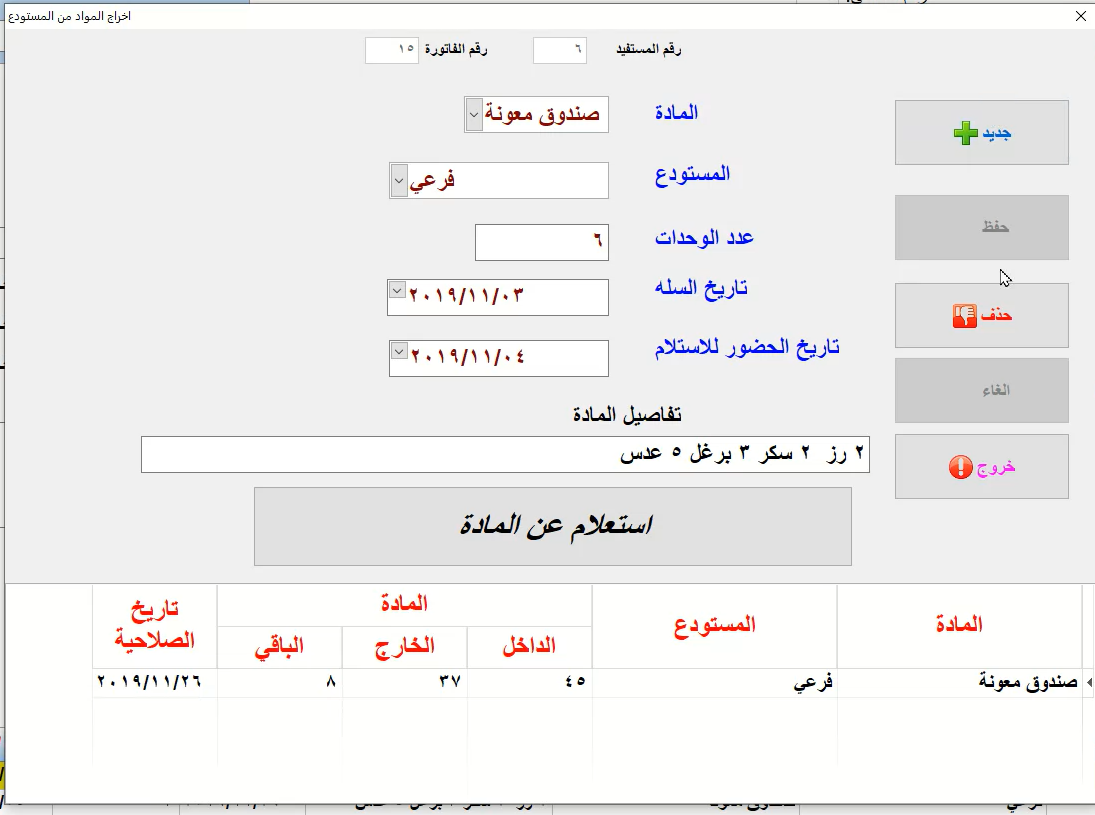
Task: Click the خروج exit button
Action: coord(981,467)
